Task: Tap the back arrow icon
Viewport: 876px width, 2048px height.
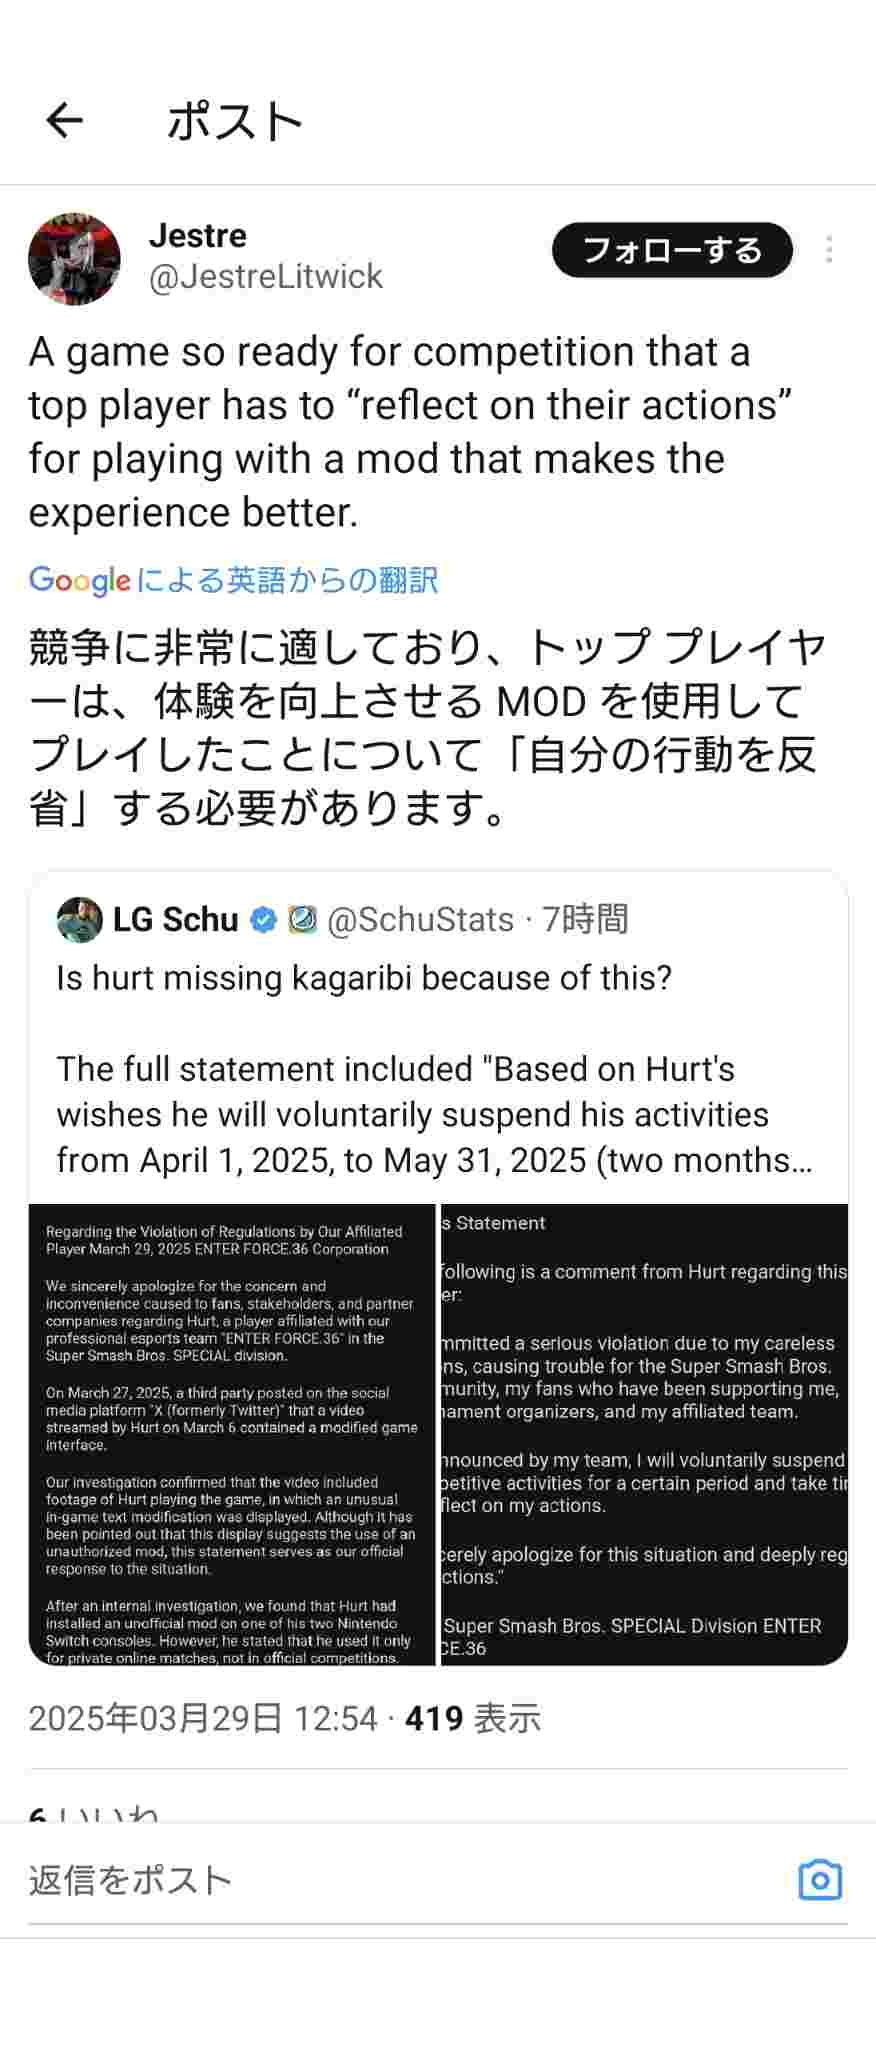Action: pos(65,121)
